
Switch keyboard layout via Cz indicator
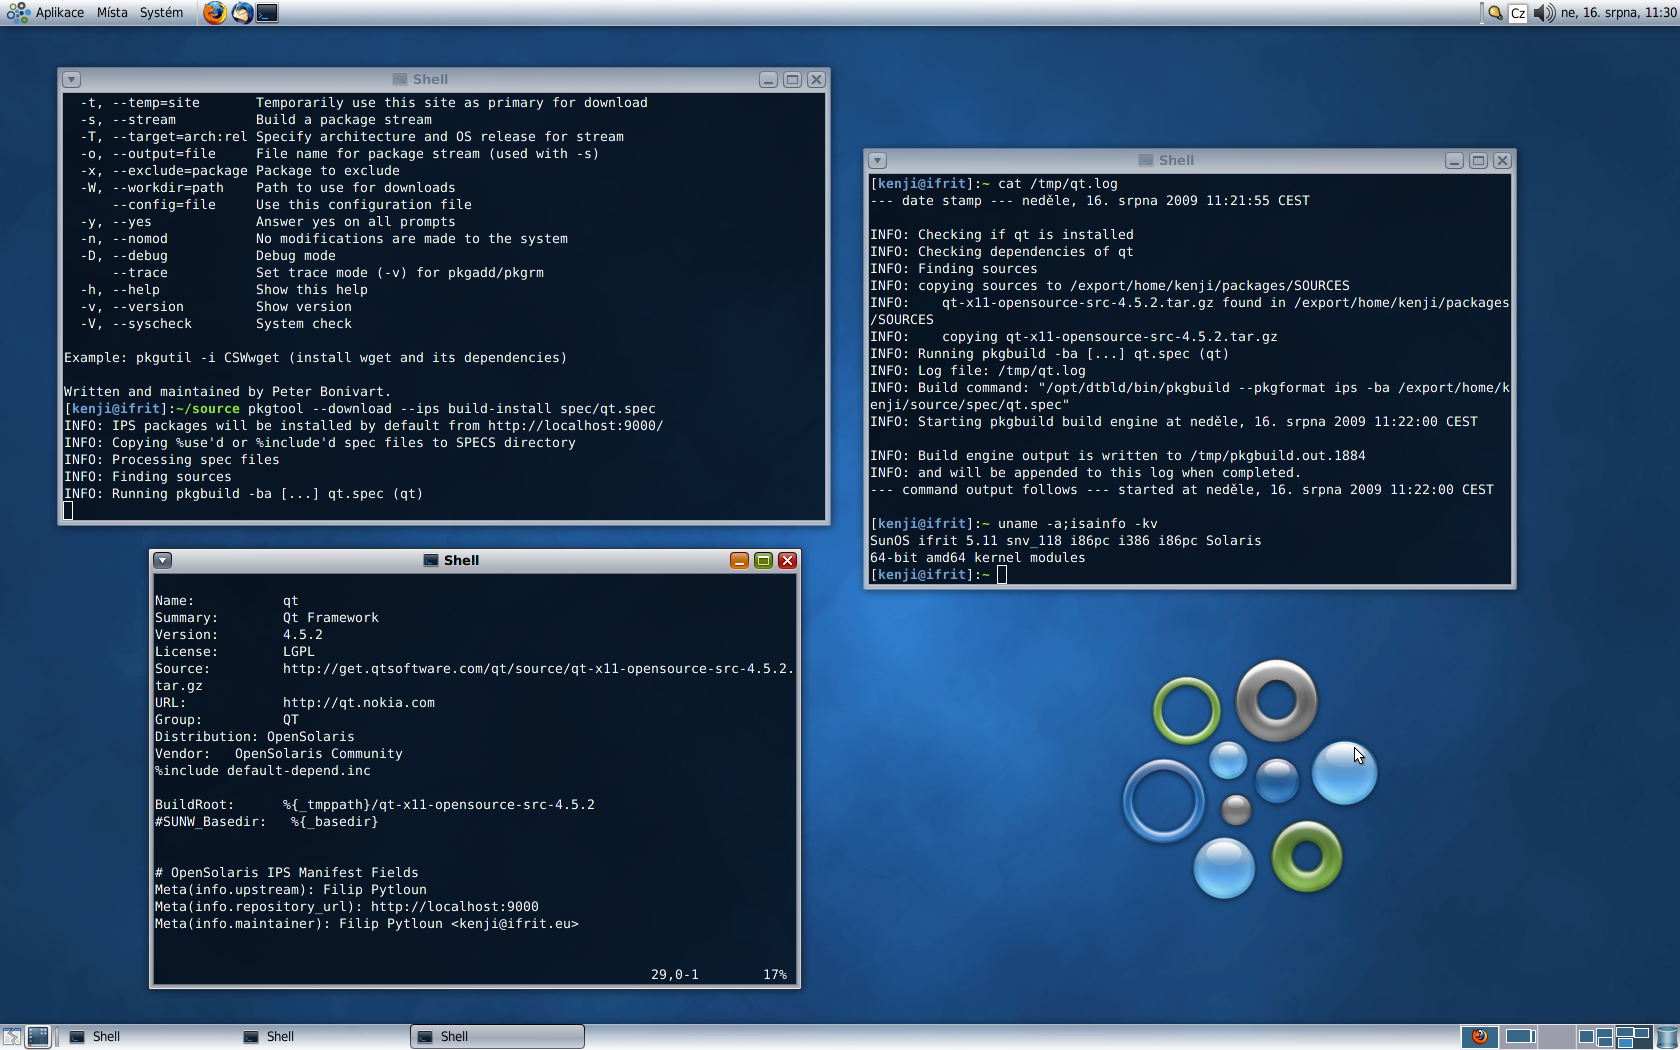click(x=1518, y=13)
